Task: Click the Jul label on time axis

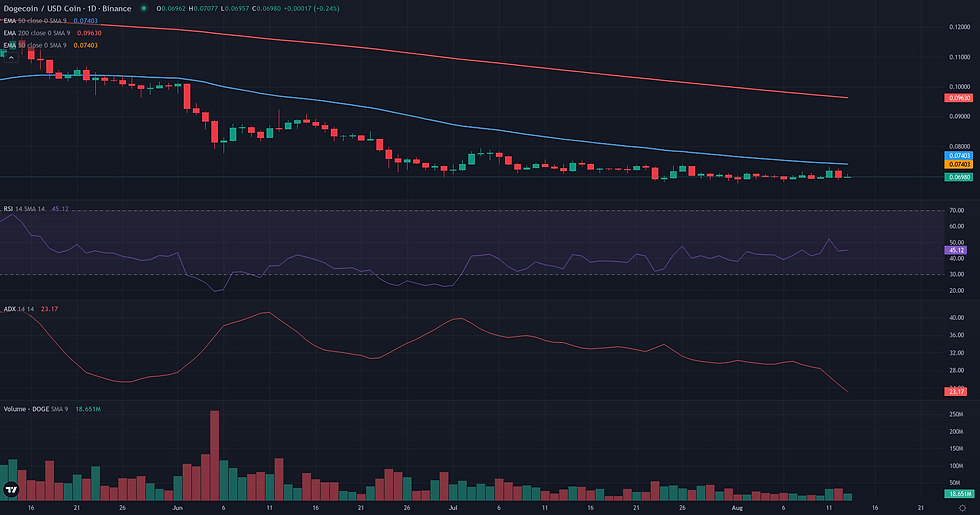Action: click(x=453, y=508)
